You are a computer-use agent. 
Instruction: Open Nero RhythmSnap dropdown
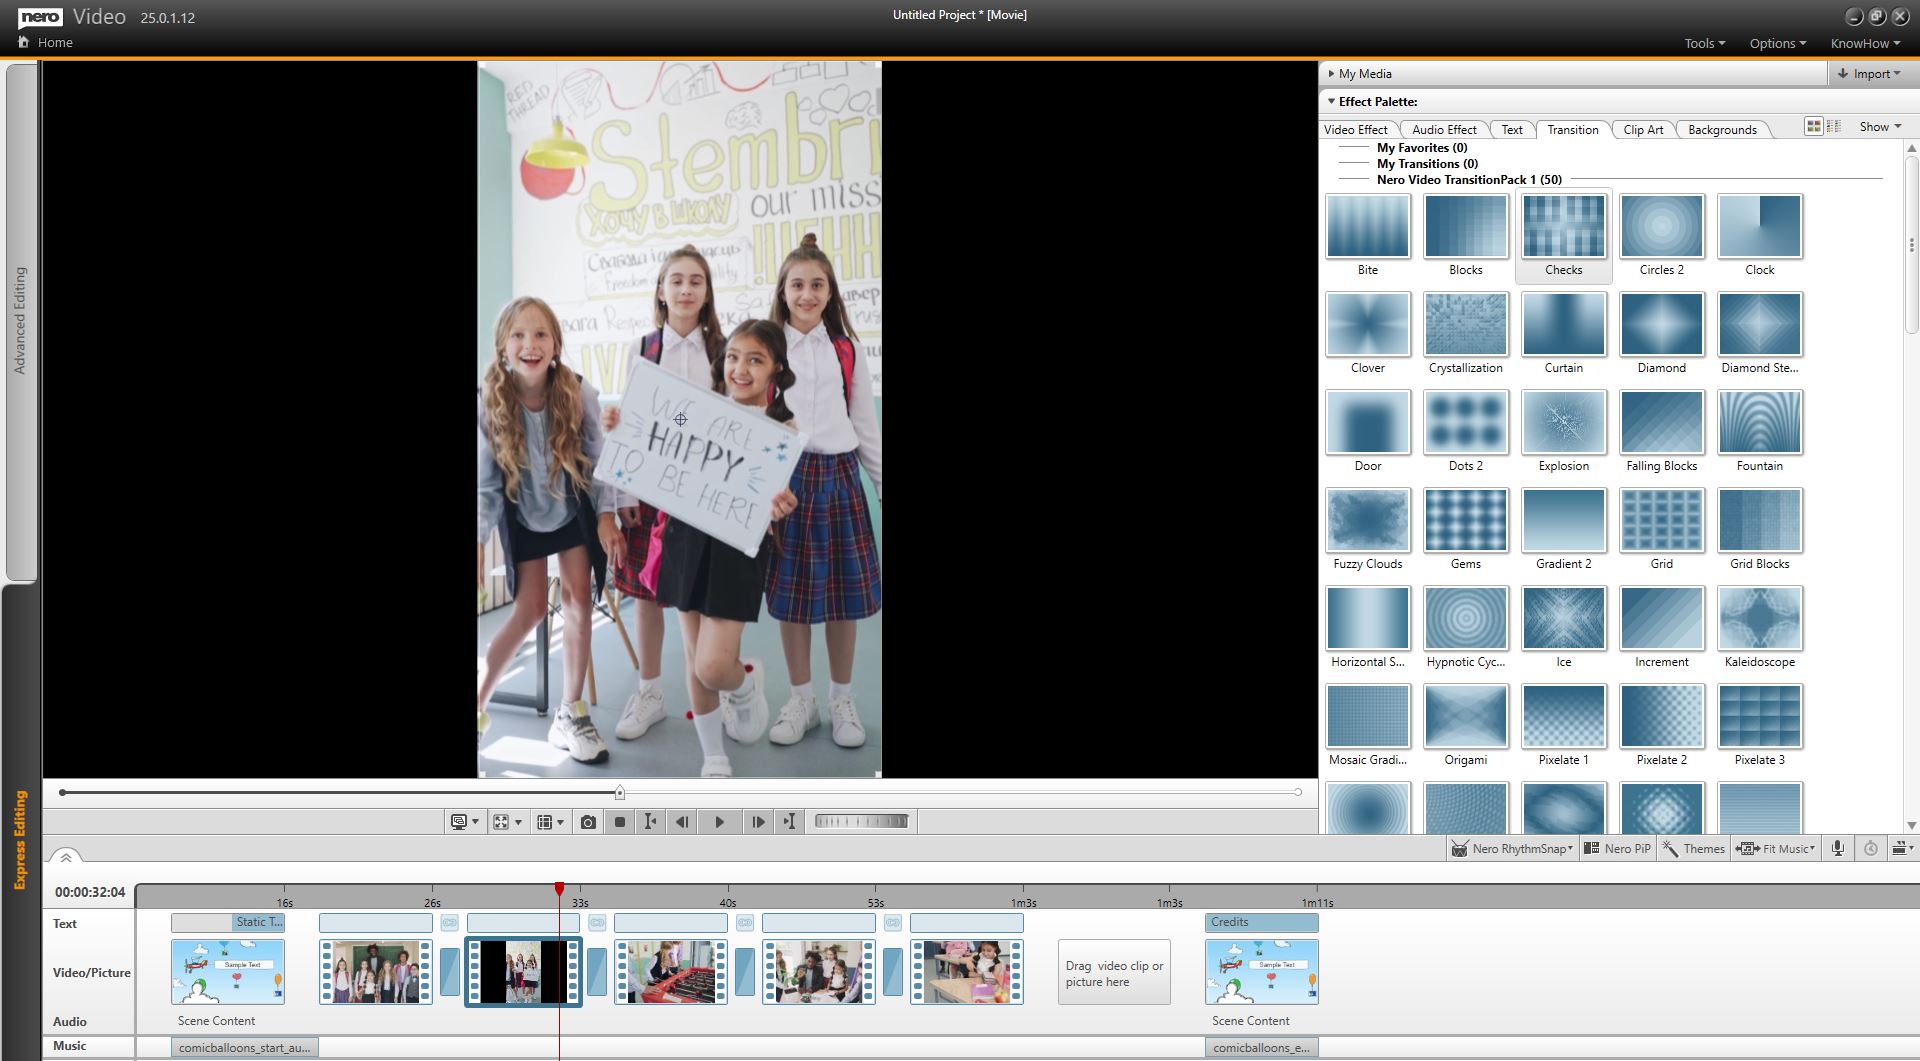[x=1513, y=848]
